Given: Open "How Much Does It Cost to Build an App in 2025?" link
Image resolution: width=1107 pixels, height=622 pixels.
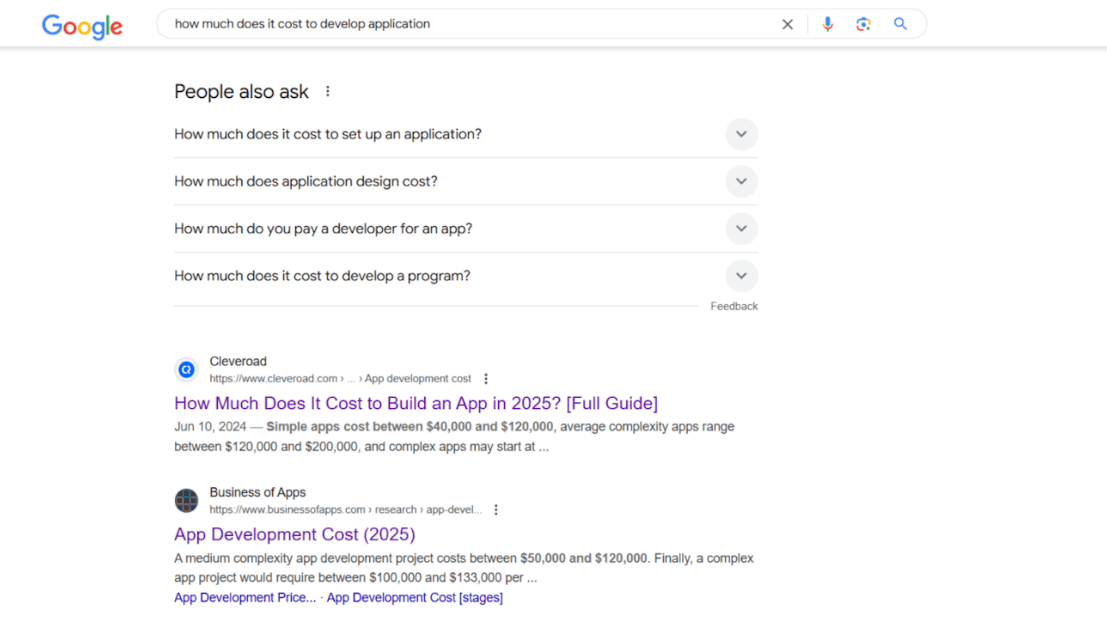Looking at the screenshot, I should pos(416,403).
